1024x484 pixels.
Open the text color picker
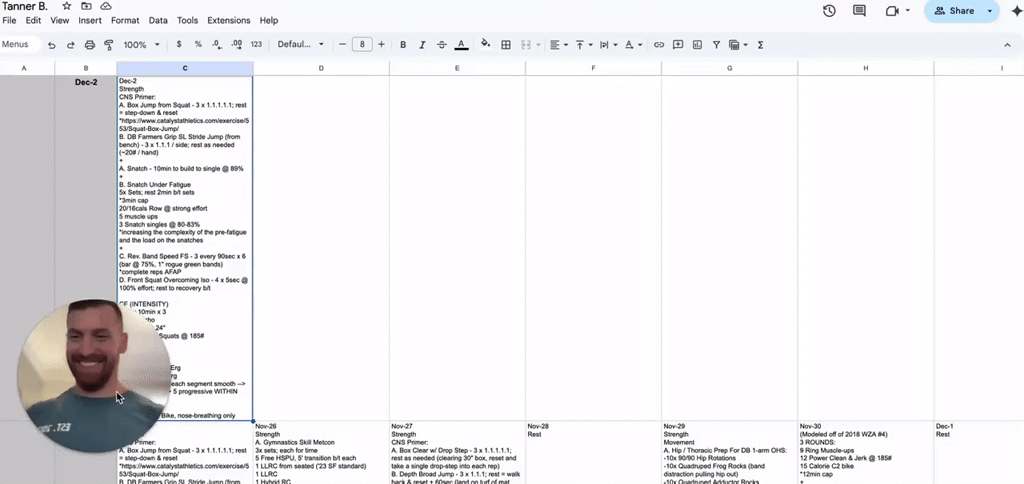pyautogui.click(x=461, y=44)
